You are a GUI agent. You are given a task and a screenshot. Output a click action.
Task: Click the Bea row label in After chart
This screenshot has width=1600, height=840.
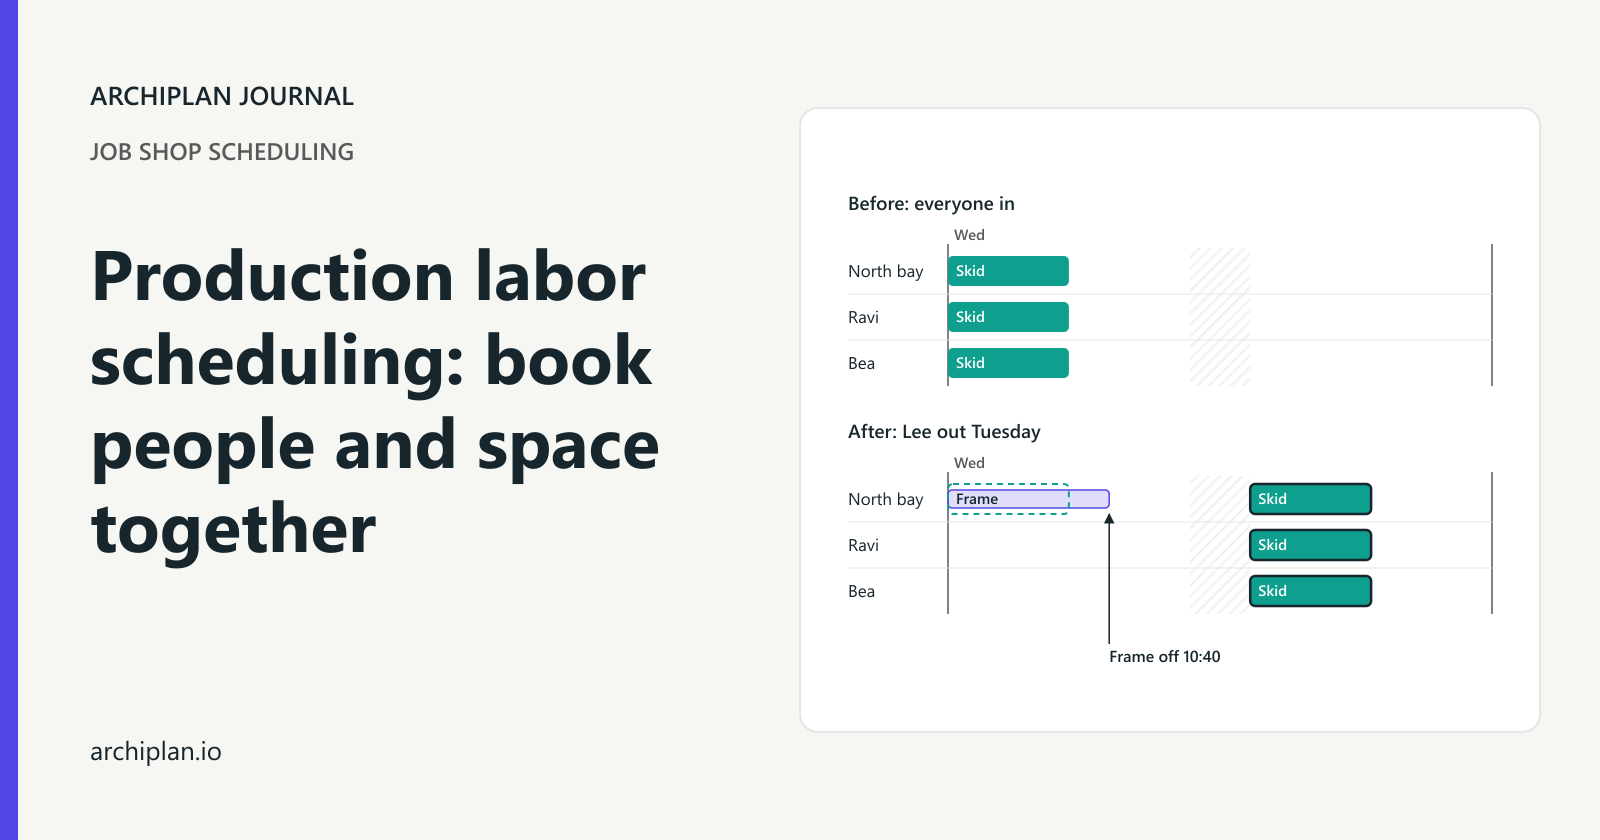[x=861, y=591]
